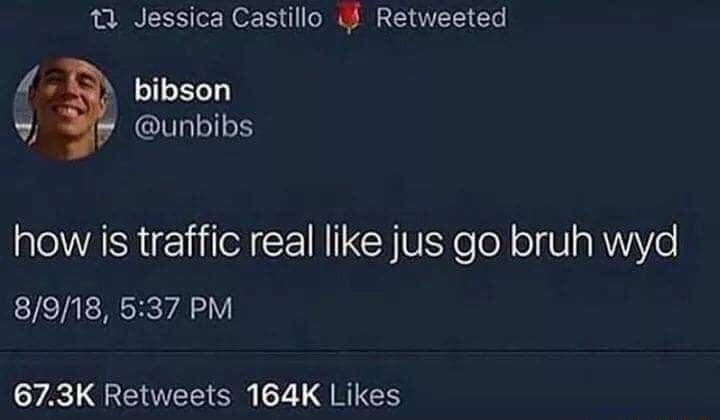This screenshot has height=420, width=720.
Task: Click the Retweeted label at top
Action: click(441, 18)
